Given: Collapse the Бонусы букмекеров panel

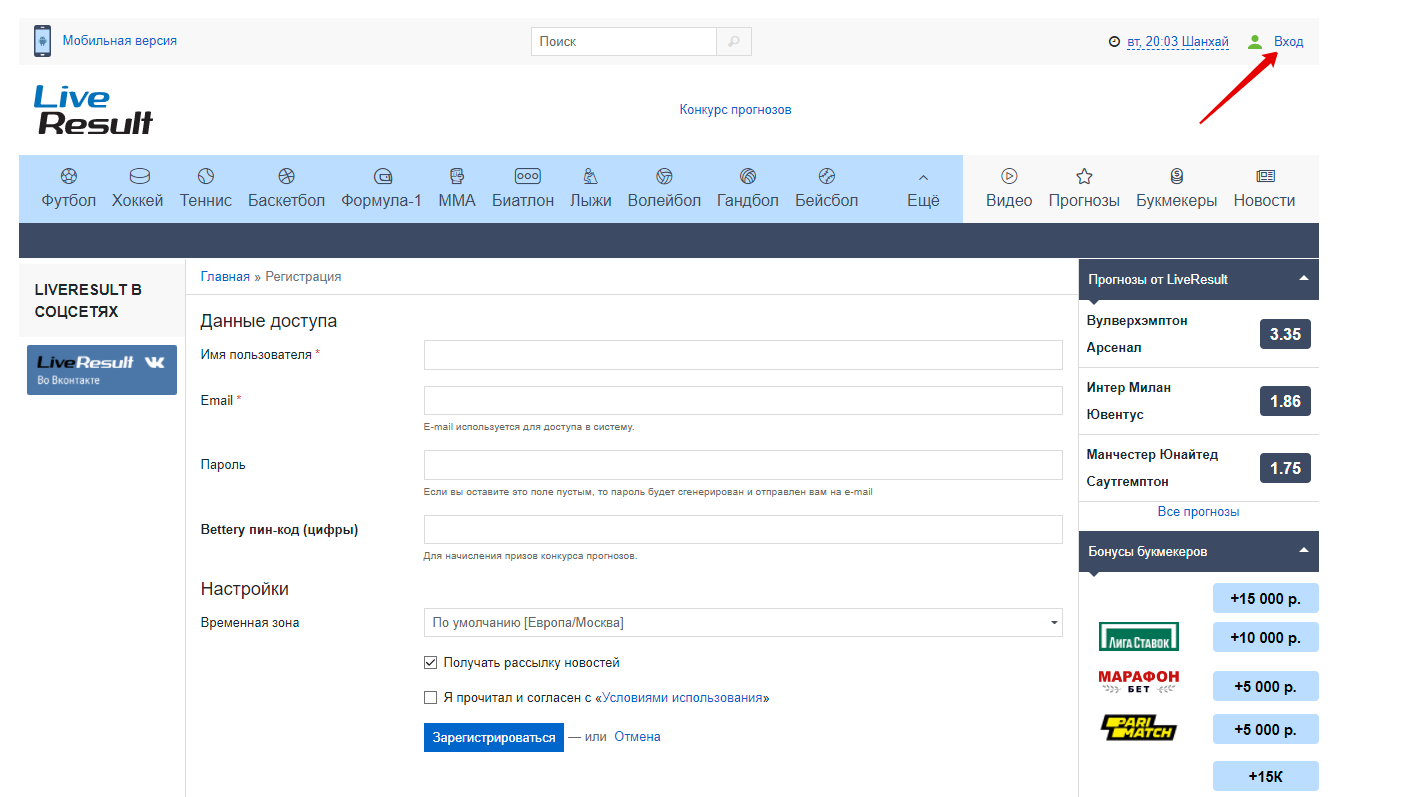Looking at the screenshot, I should pyautogui.click(x=1303, y=551).
